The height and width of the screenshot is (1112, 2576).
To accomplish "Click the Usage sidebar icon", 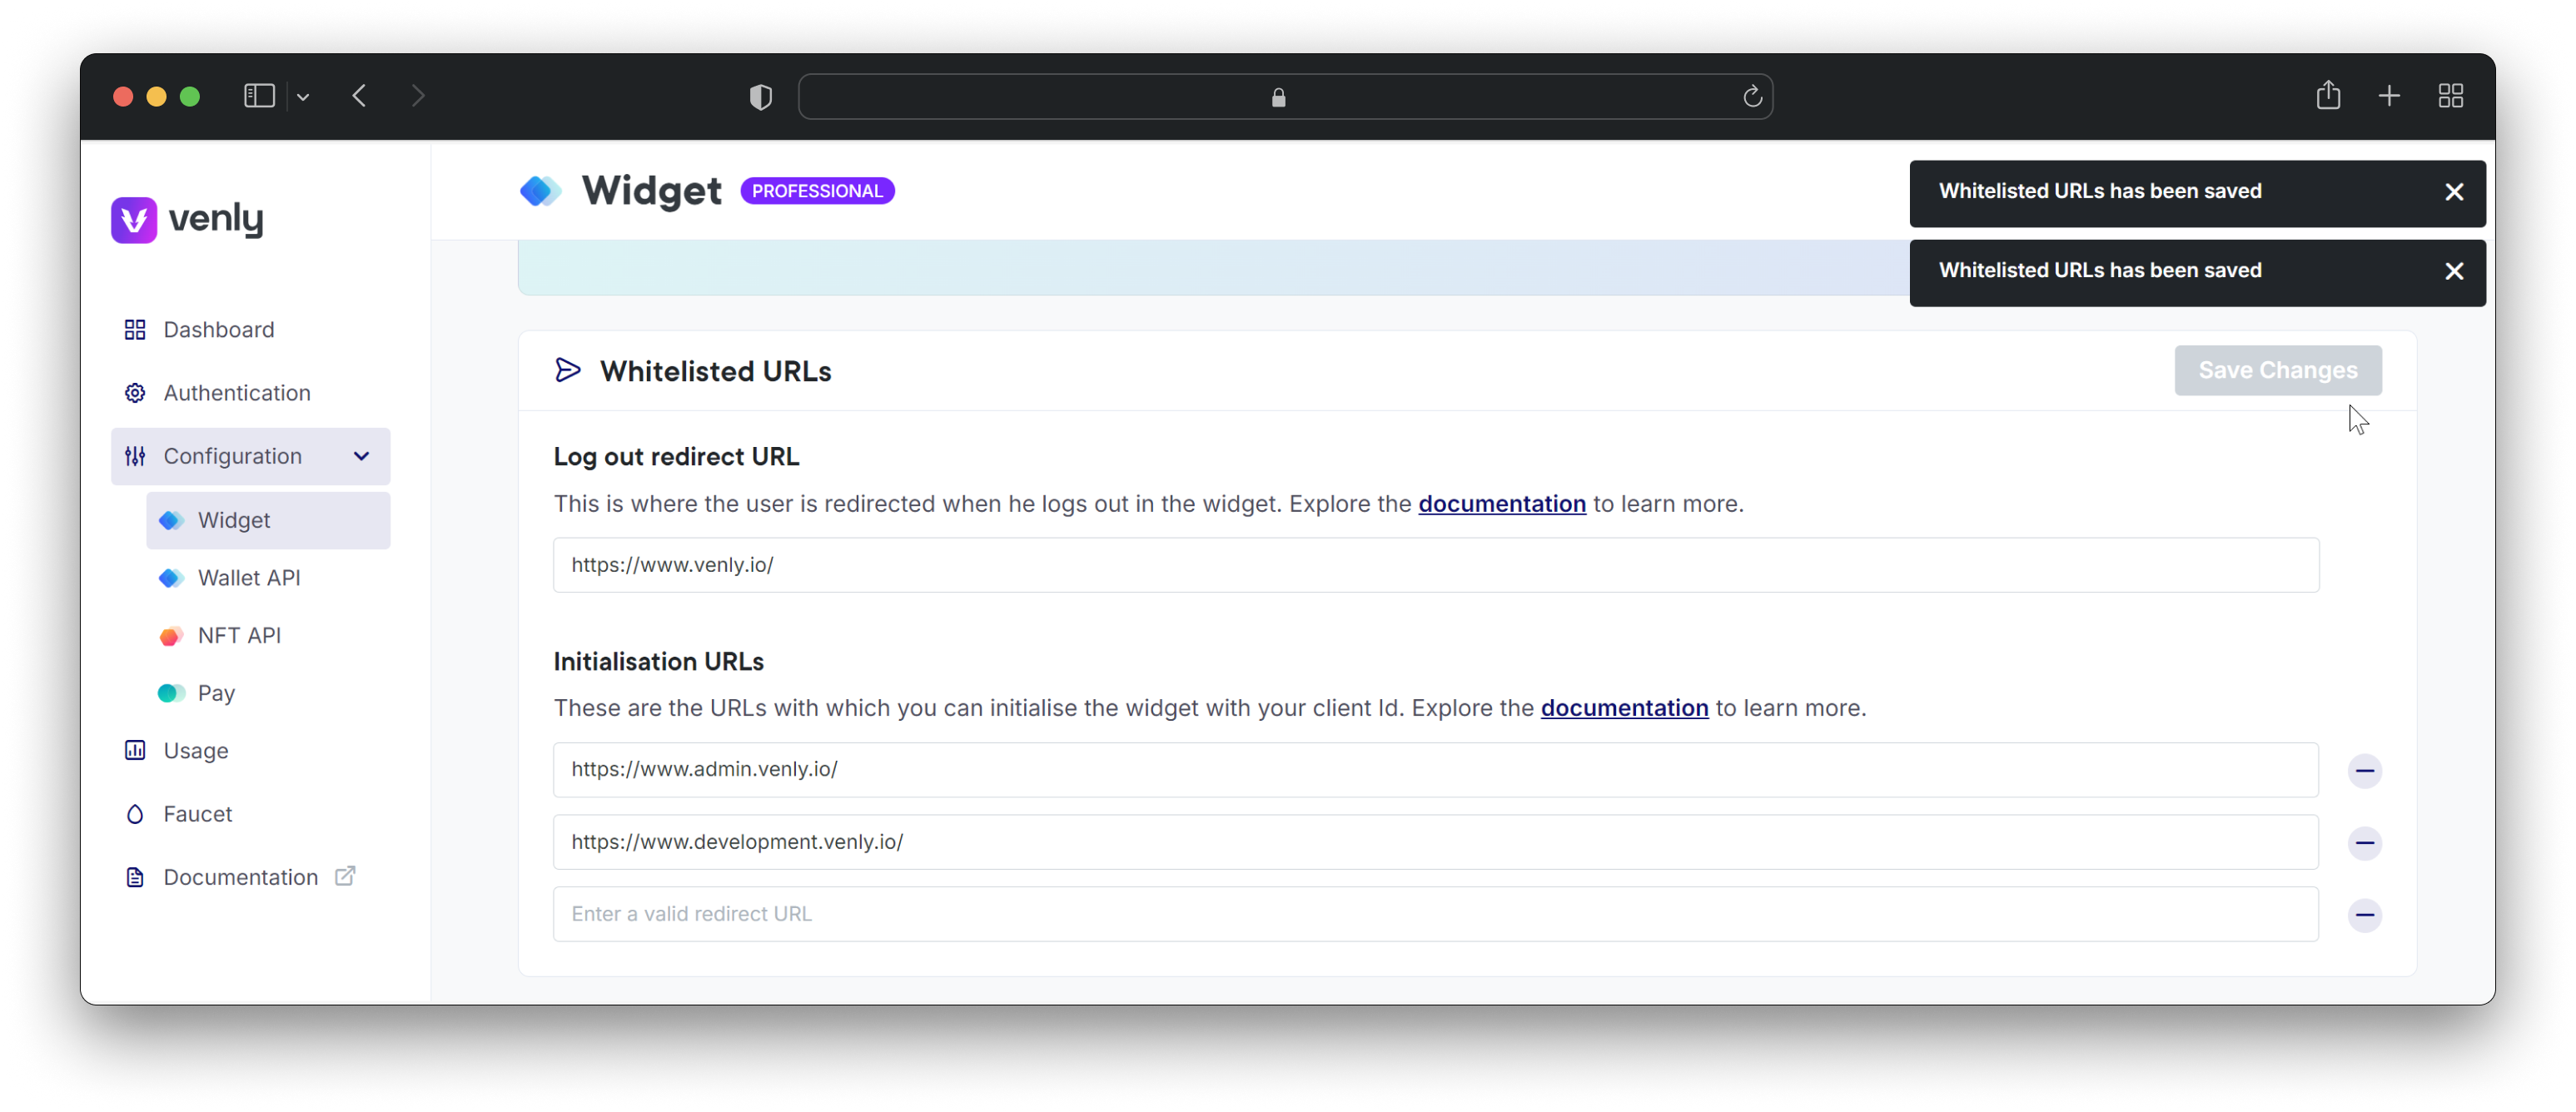I will point(137,751).
